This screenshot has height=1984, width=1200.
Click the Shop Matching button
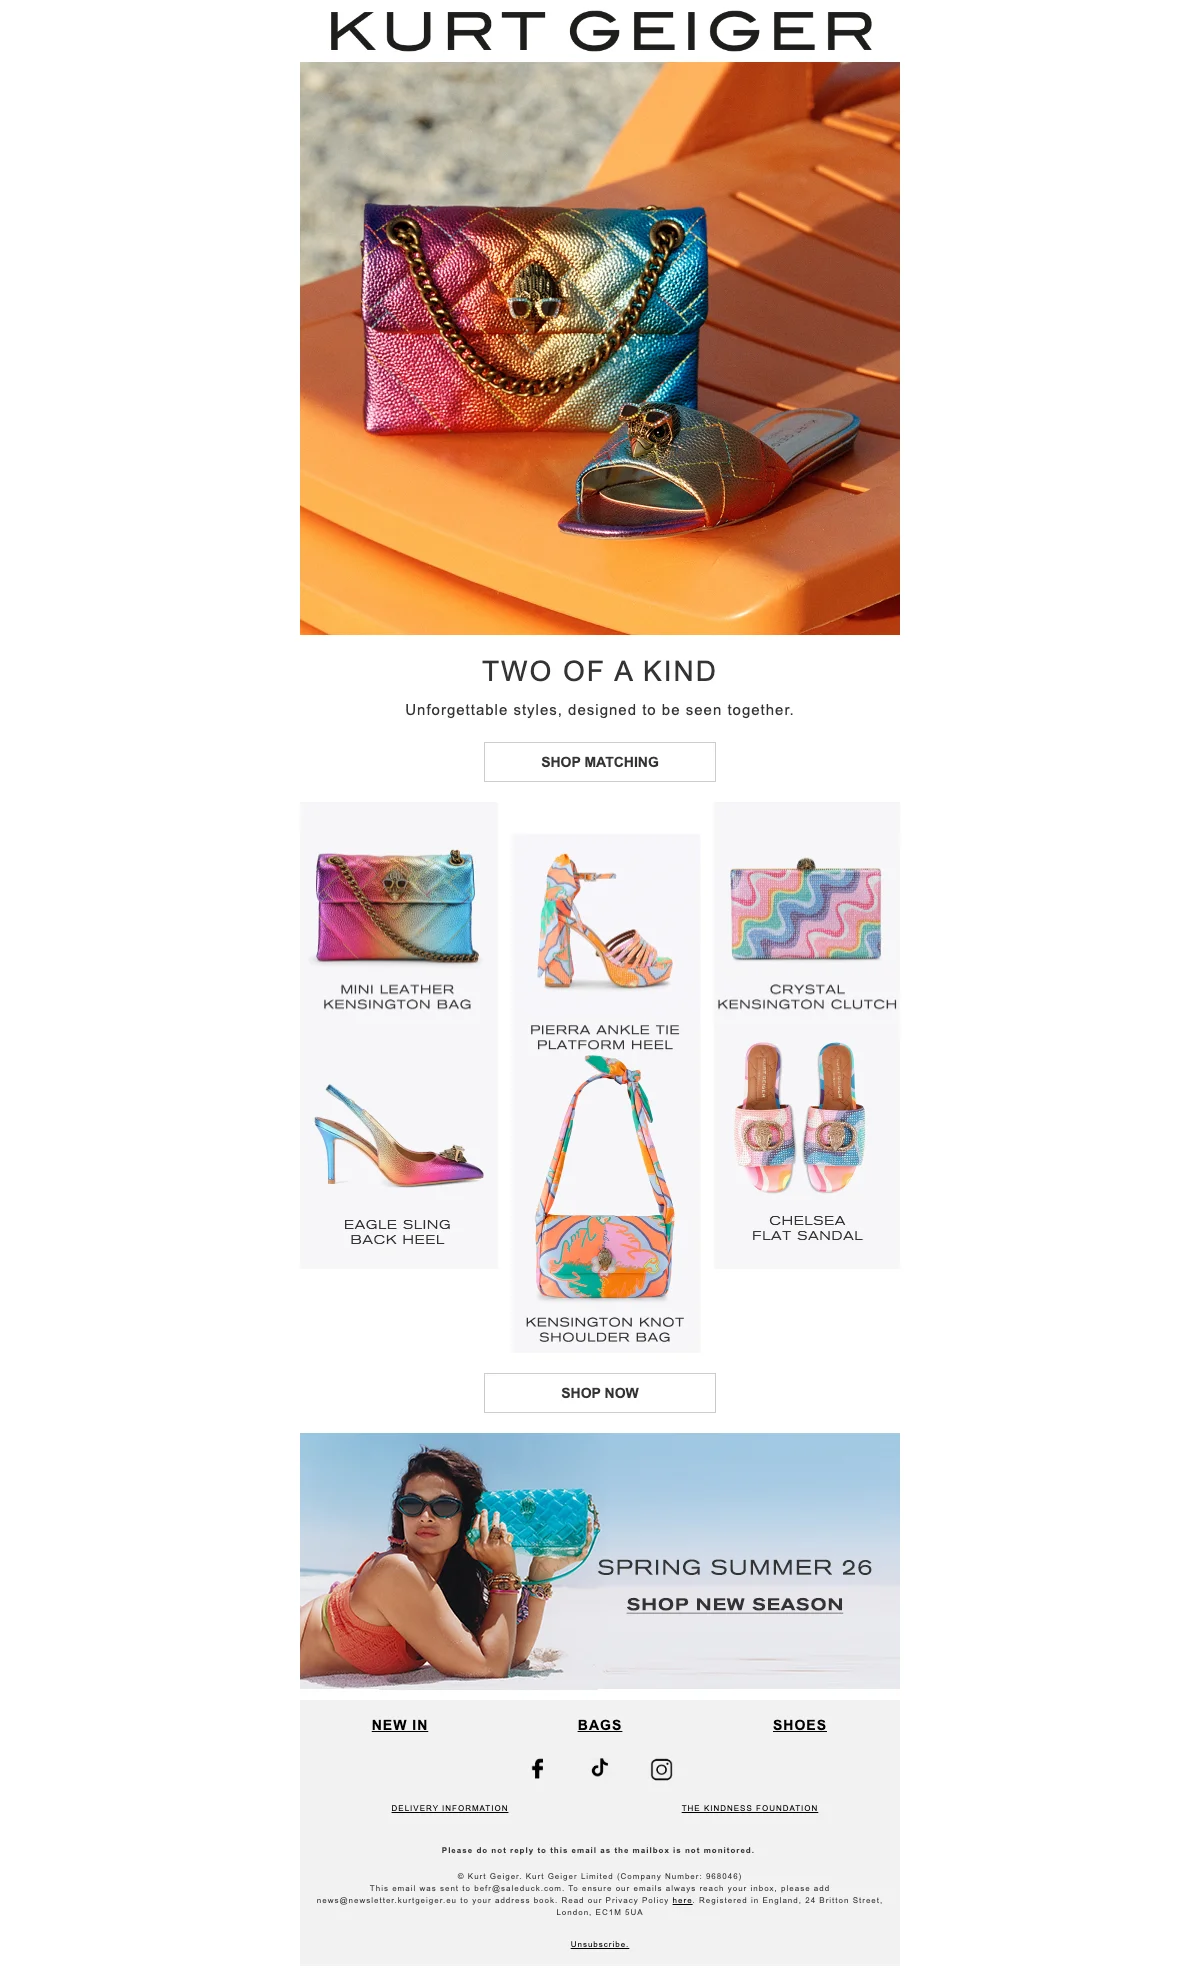(x=600, y=762)
